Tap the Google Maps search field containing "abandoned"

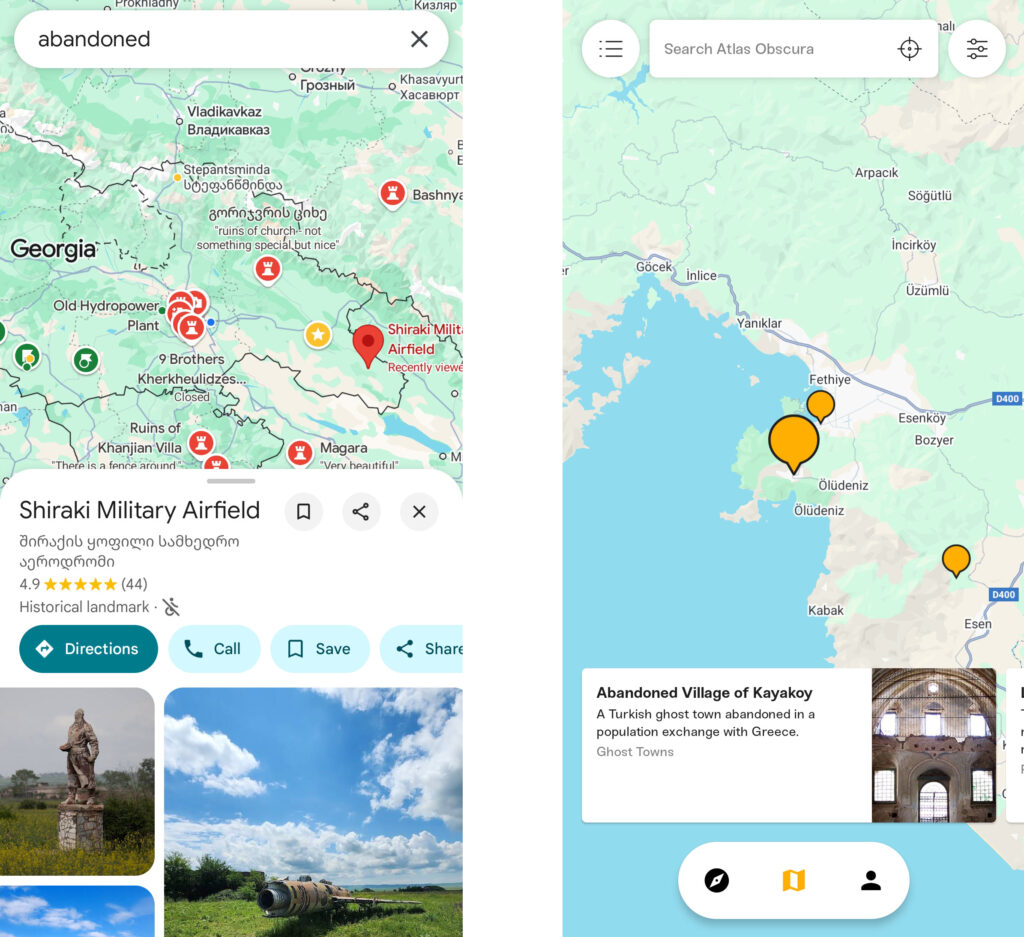tap(231, 39)
